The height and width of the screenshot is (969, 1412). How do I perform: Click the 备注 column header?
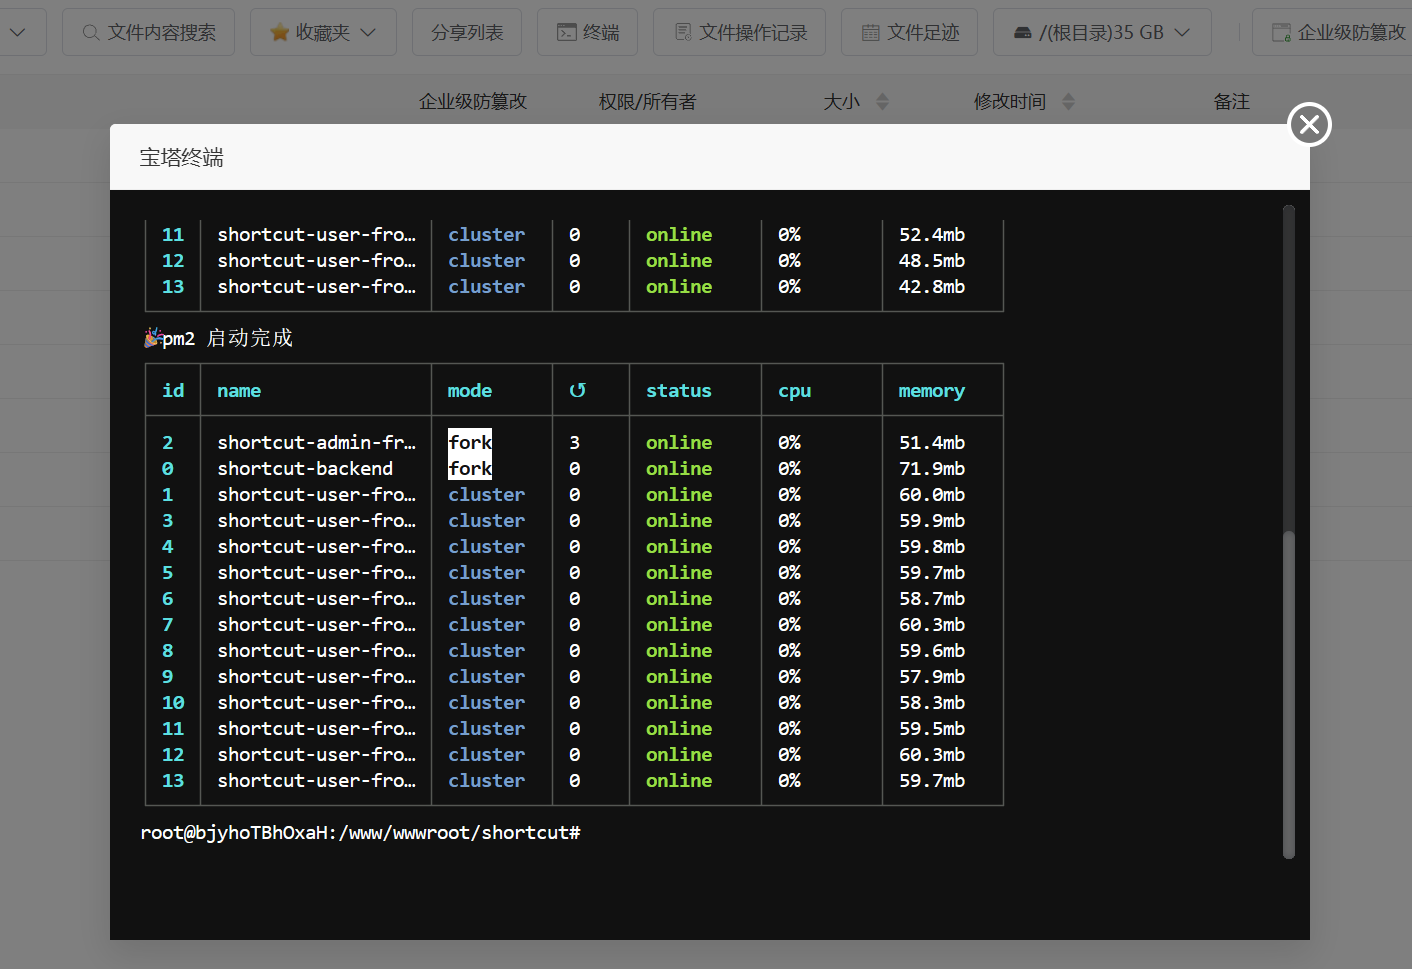(x=1231, y=101)
